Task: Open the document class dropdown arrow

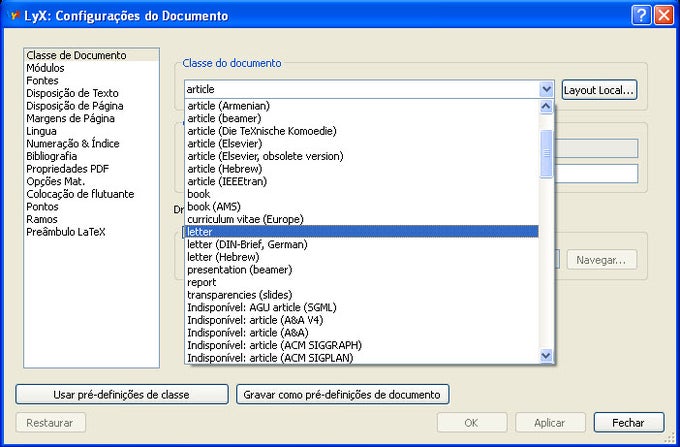Action: (x=546, y=89)
